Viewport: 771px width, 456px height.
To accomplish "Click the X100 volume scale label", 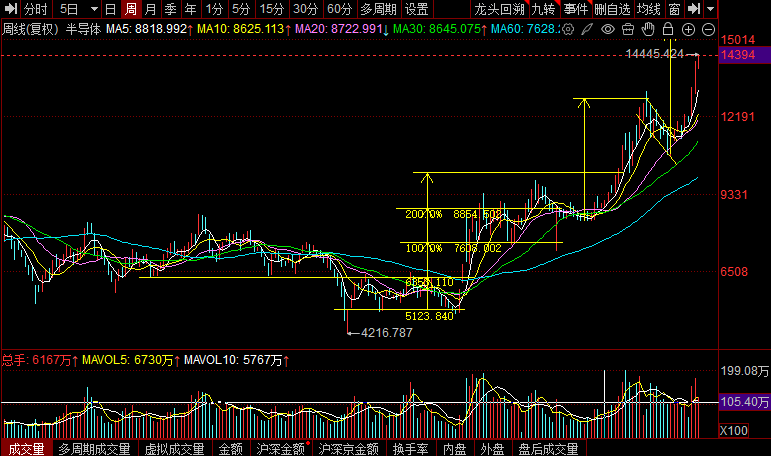I will click(734, 431).
